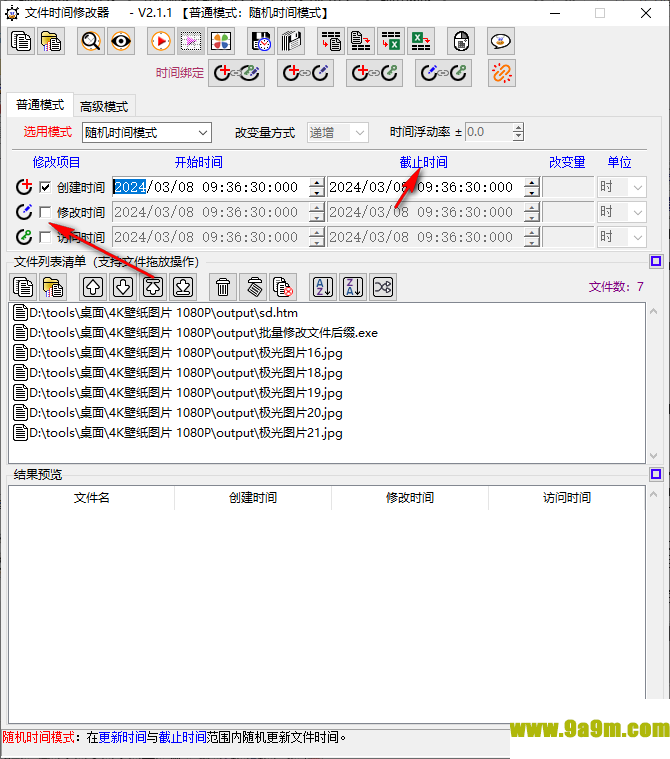Maximize the 结果预览 panel with square button

(x=656, y=474)
